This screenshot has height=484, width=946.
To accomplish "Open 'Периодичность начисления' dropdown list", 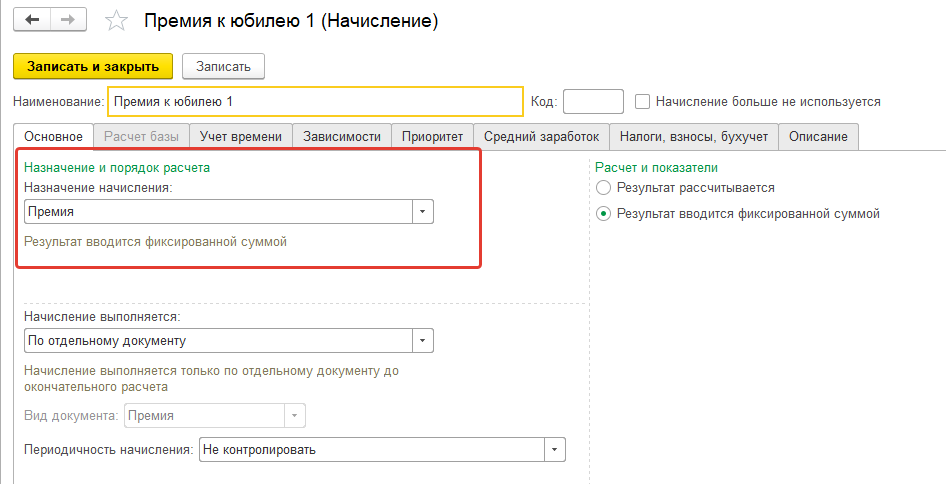I will point(555,449).
